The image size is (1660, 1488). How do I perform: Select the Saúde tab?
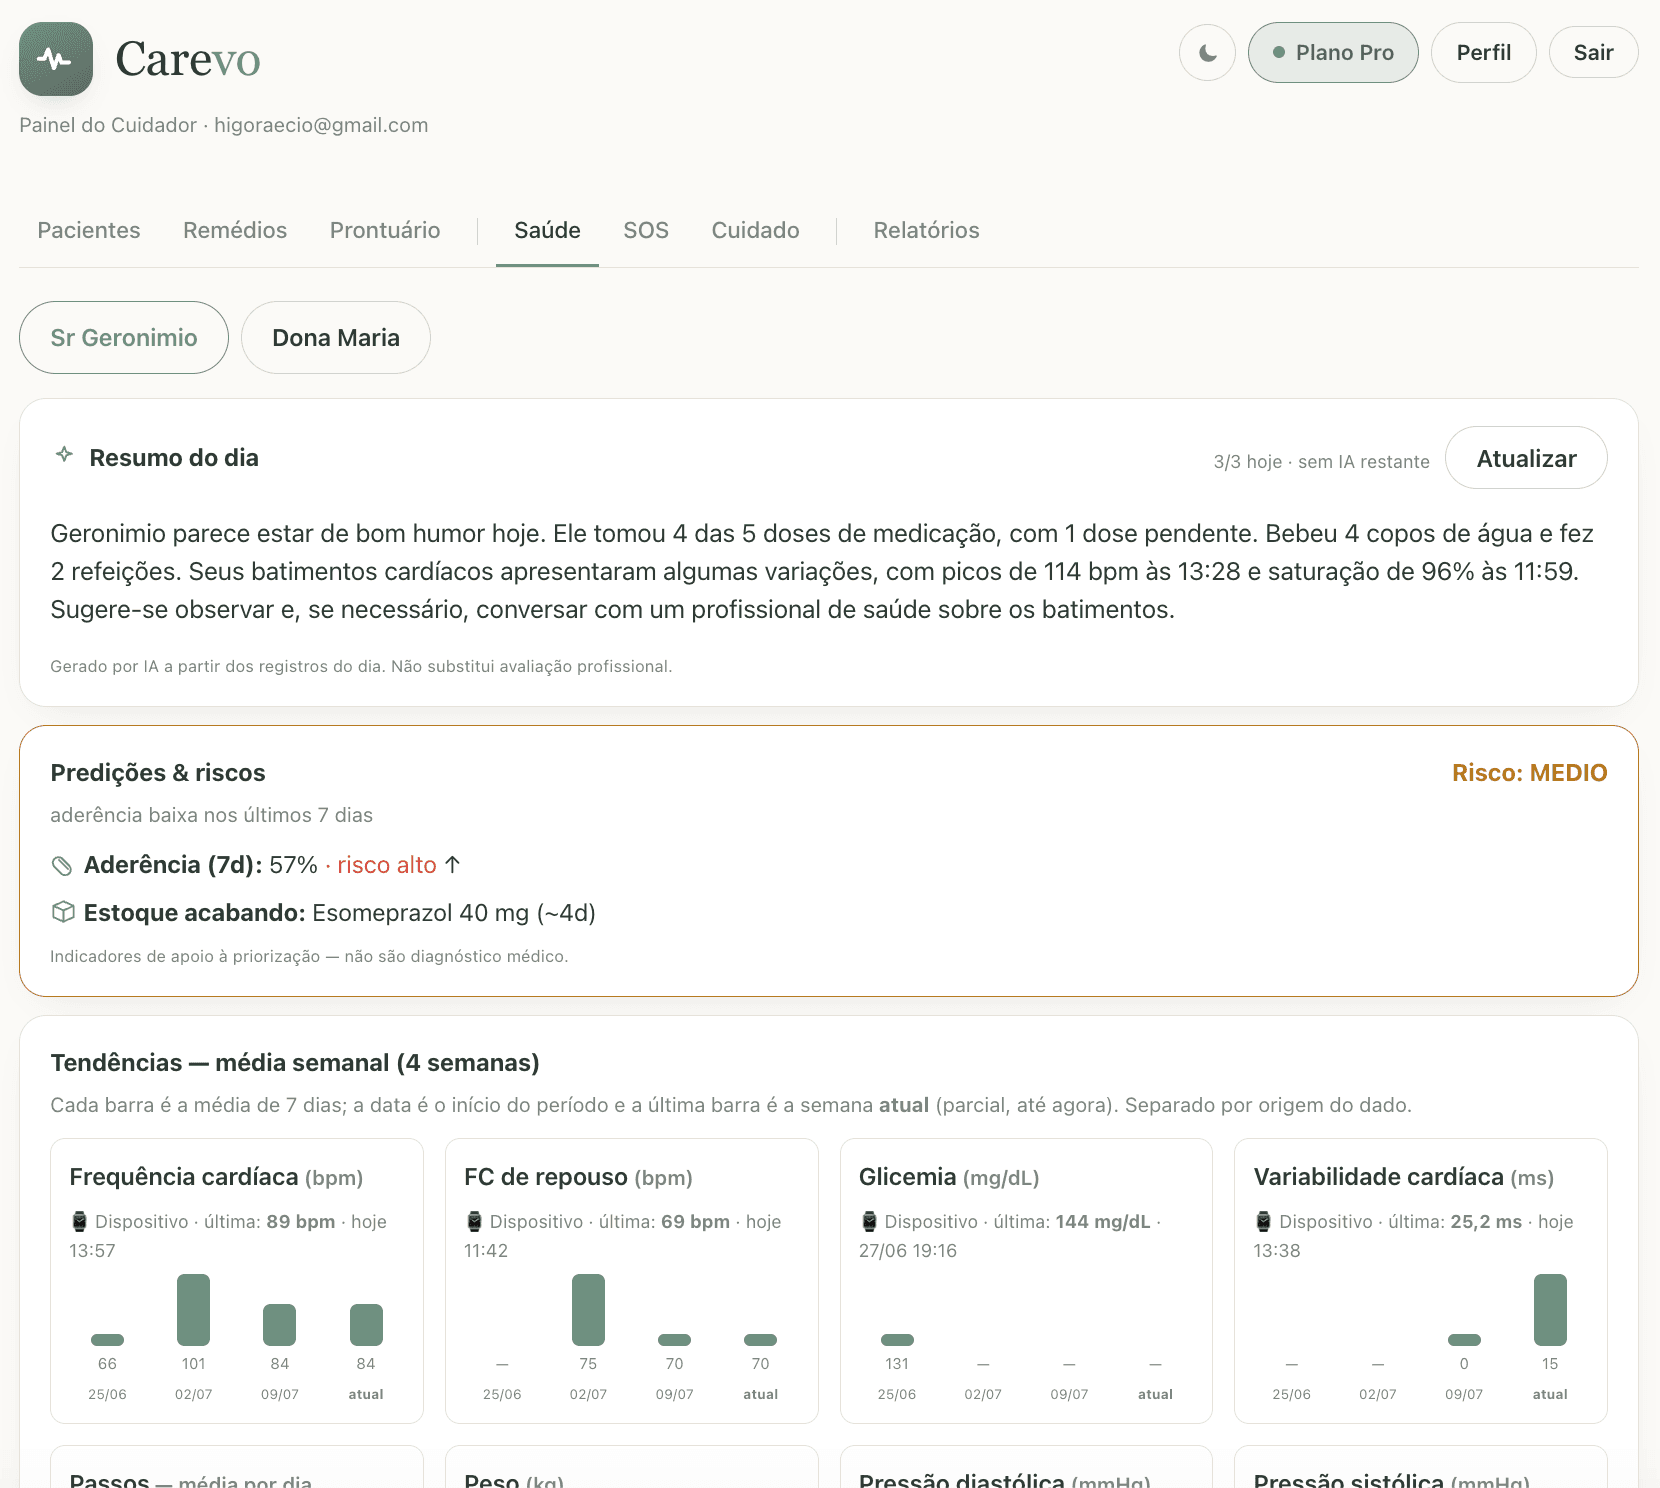547,230
